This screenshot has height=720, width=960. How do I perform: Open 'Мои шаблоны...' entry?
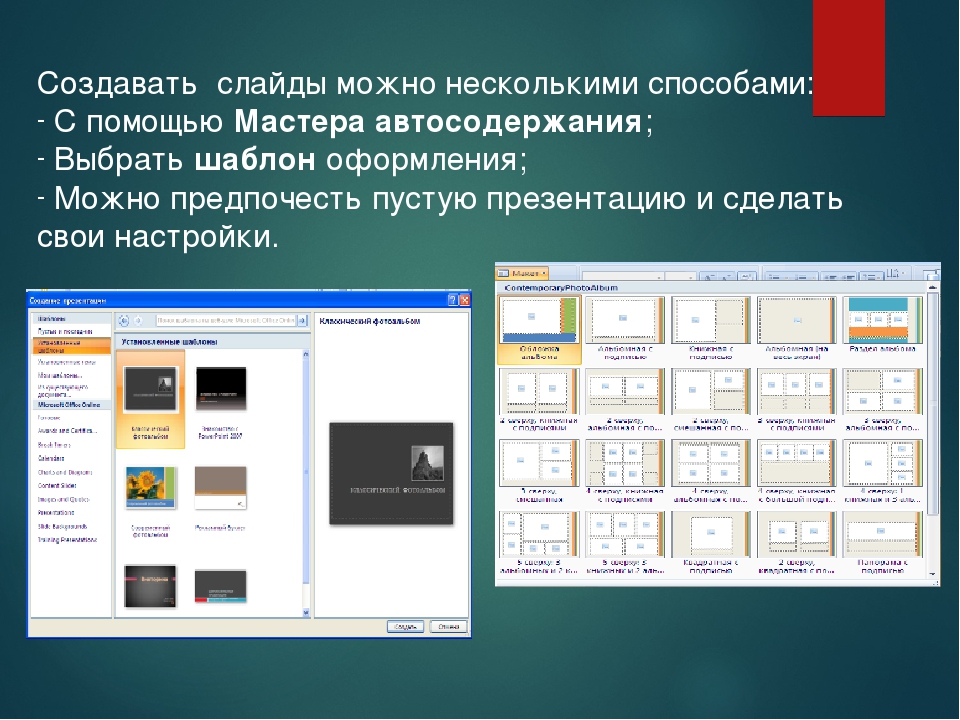click(x=59, y=375)
